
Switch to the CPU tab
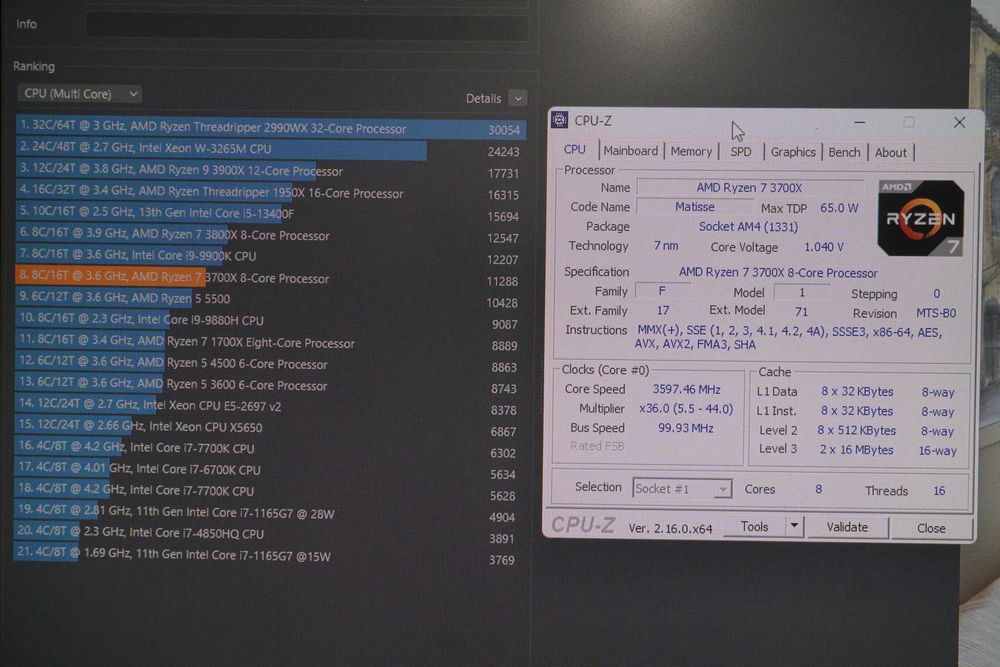(575, 150)
